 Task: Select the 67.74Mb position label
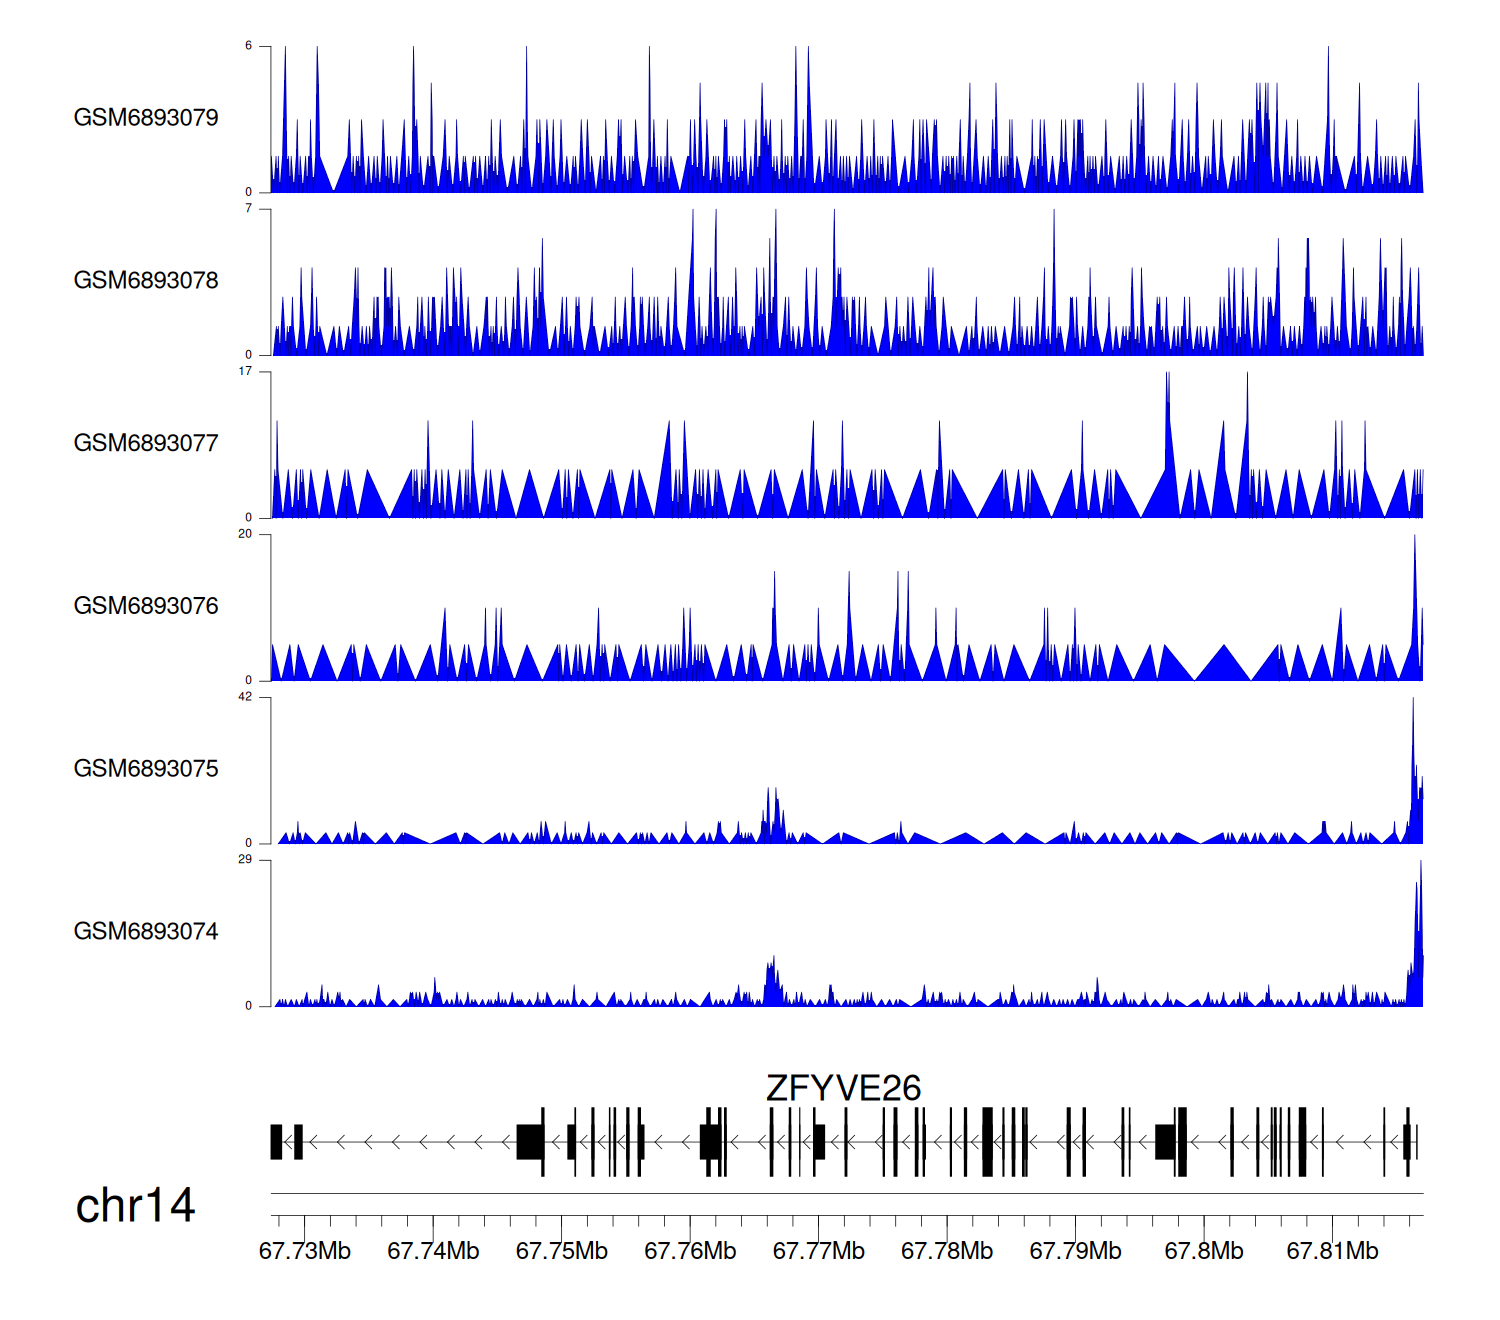(433, 1251)
